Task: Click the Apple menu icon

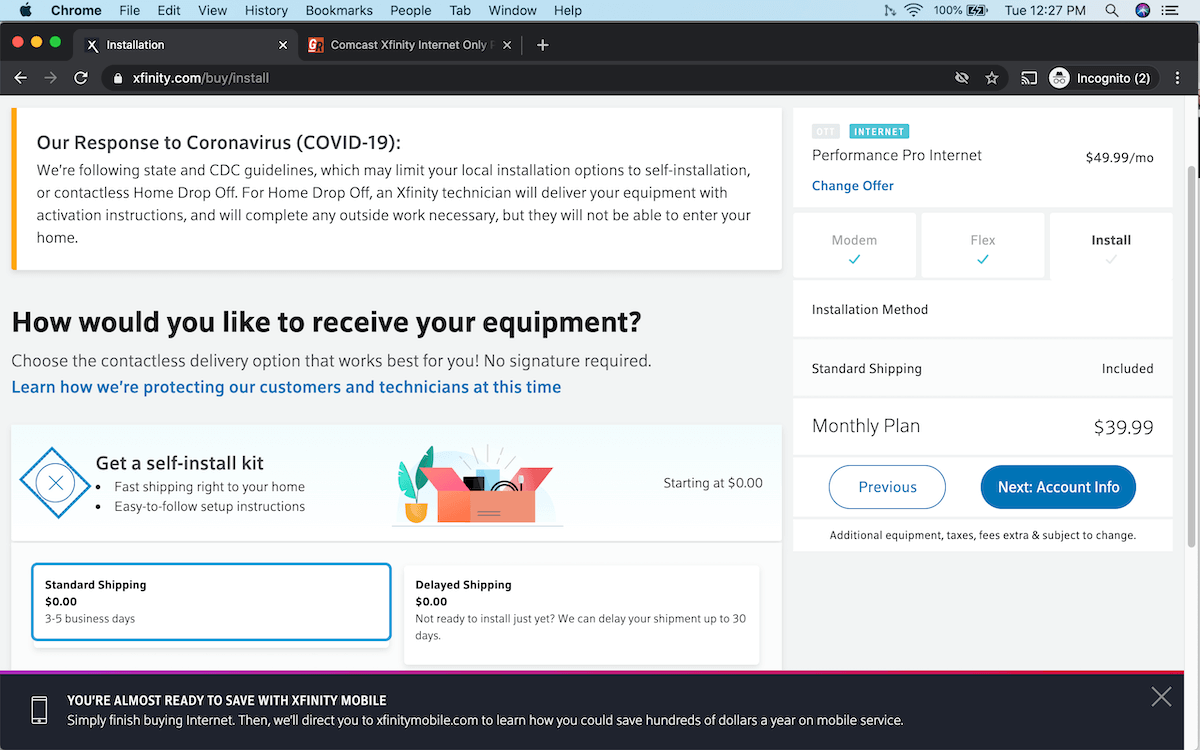Action: pos(26,10)
